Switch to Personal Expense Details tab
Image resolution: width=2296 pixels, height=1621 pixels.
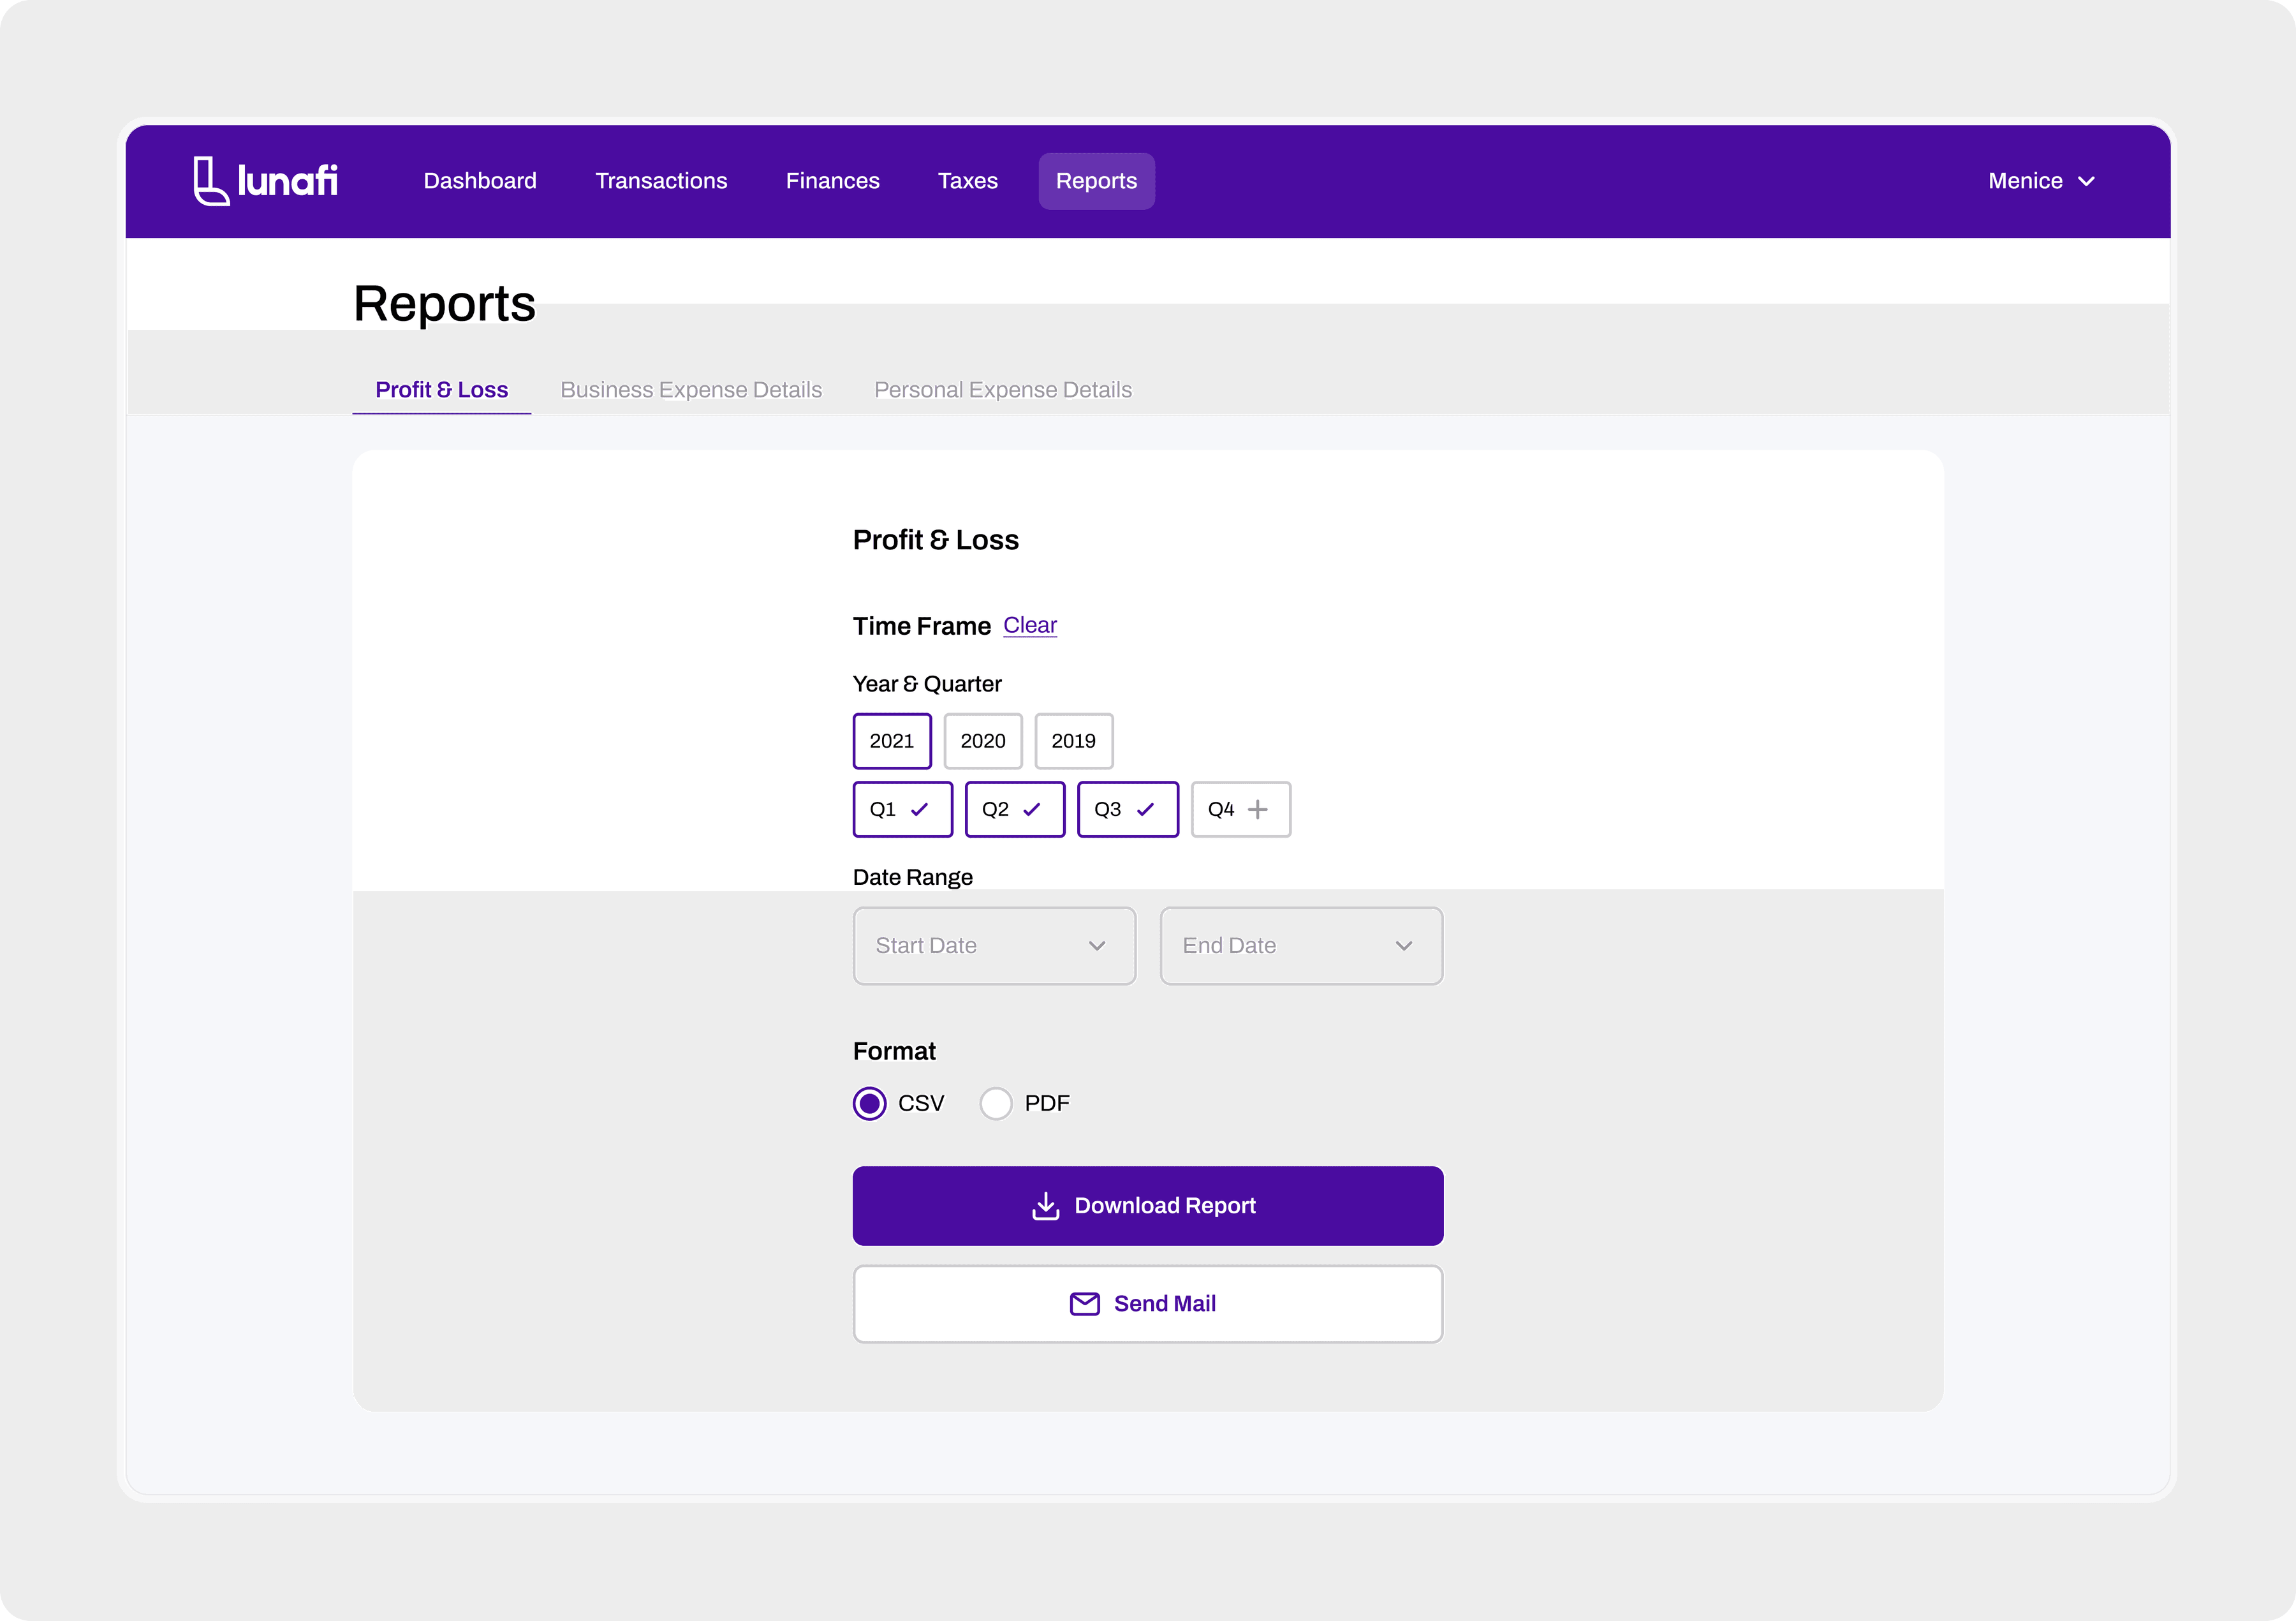(x=1003, y=390)
